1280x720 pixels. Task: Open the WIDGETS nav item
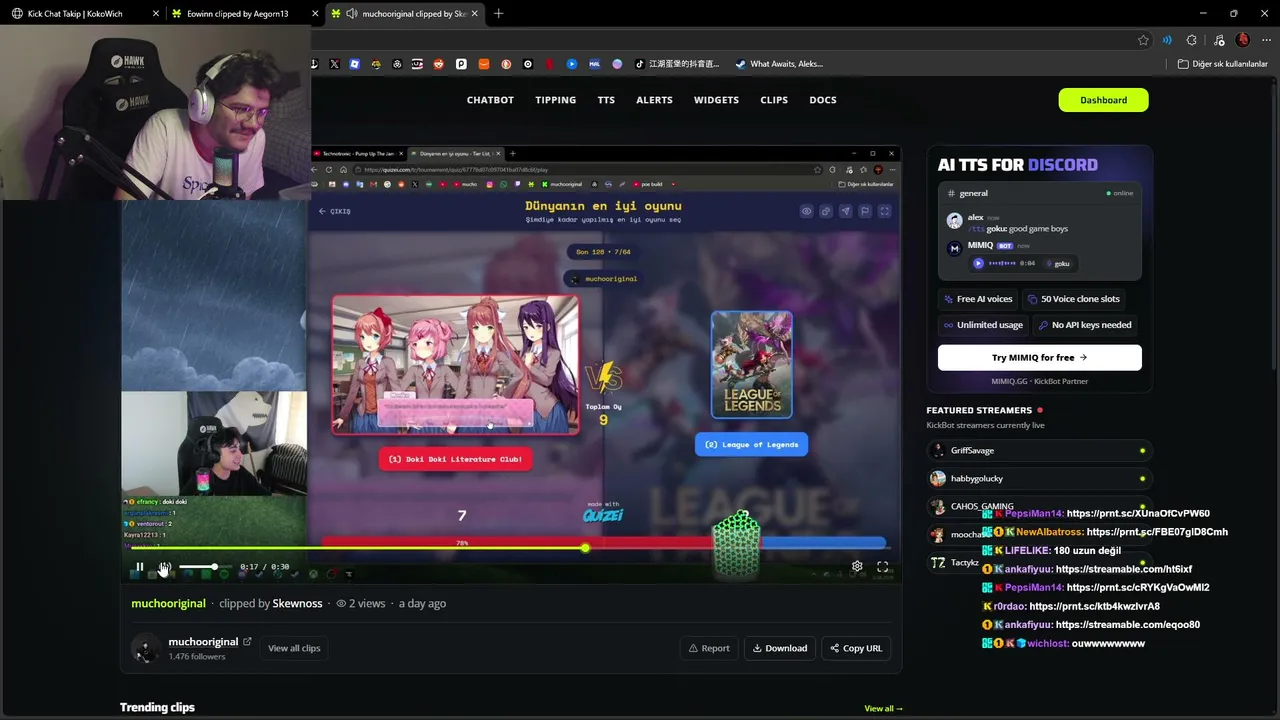tap(716, 100)
